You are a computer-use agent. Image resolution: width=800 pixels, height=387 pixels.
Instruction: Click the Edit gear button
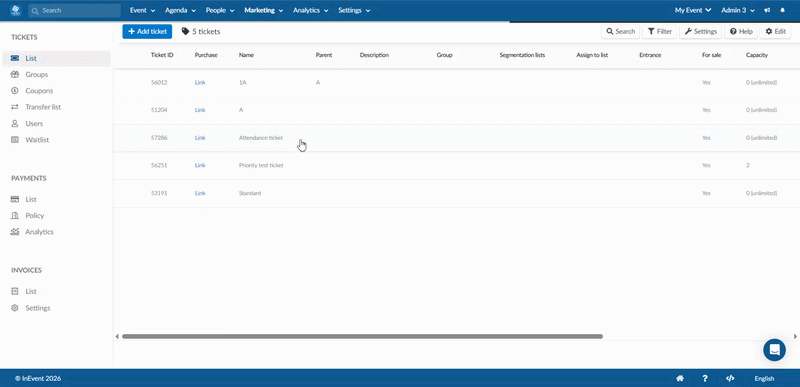pyautogui.click(x=776, y=32)
